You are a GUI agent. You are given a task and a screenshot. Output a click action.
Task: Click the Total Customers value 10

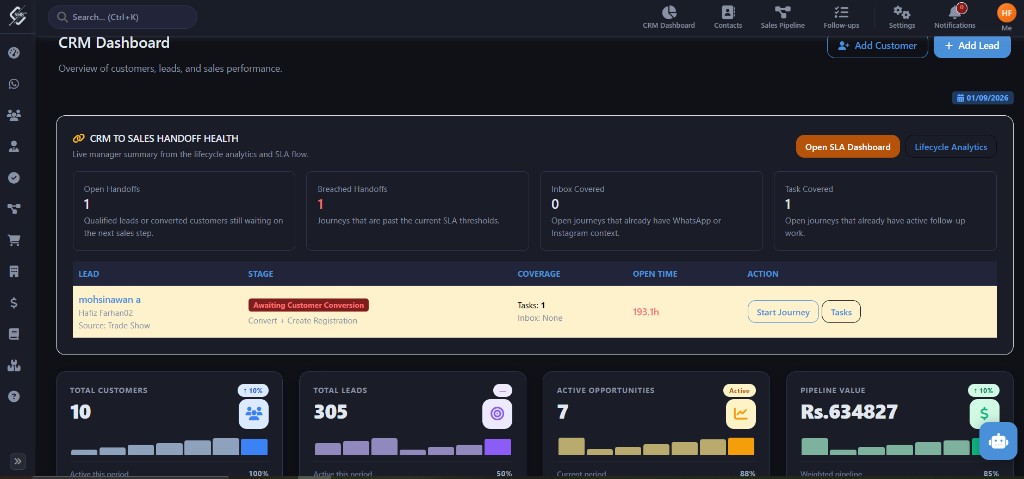[x=81, y=412]
